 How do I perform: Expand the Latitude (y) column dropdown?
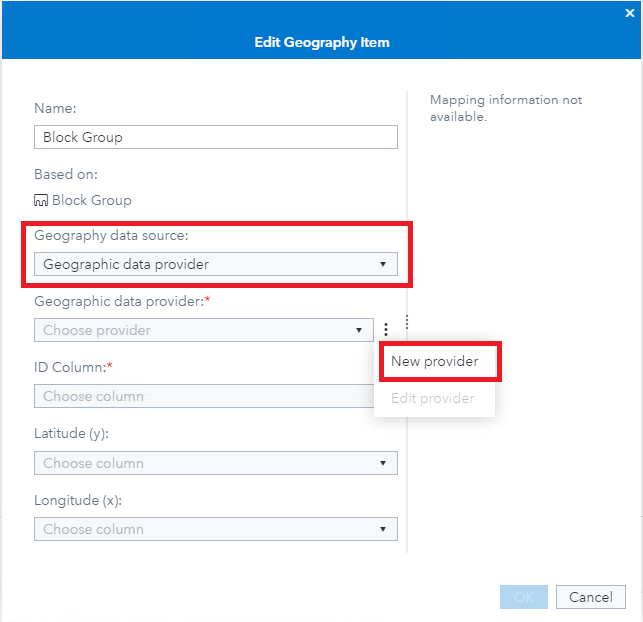215,463
